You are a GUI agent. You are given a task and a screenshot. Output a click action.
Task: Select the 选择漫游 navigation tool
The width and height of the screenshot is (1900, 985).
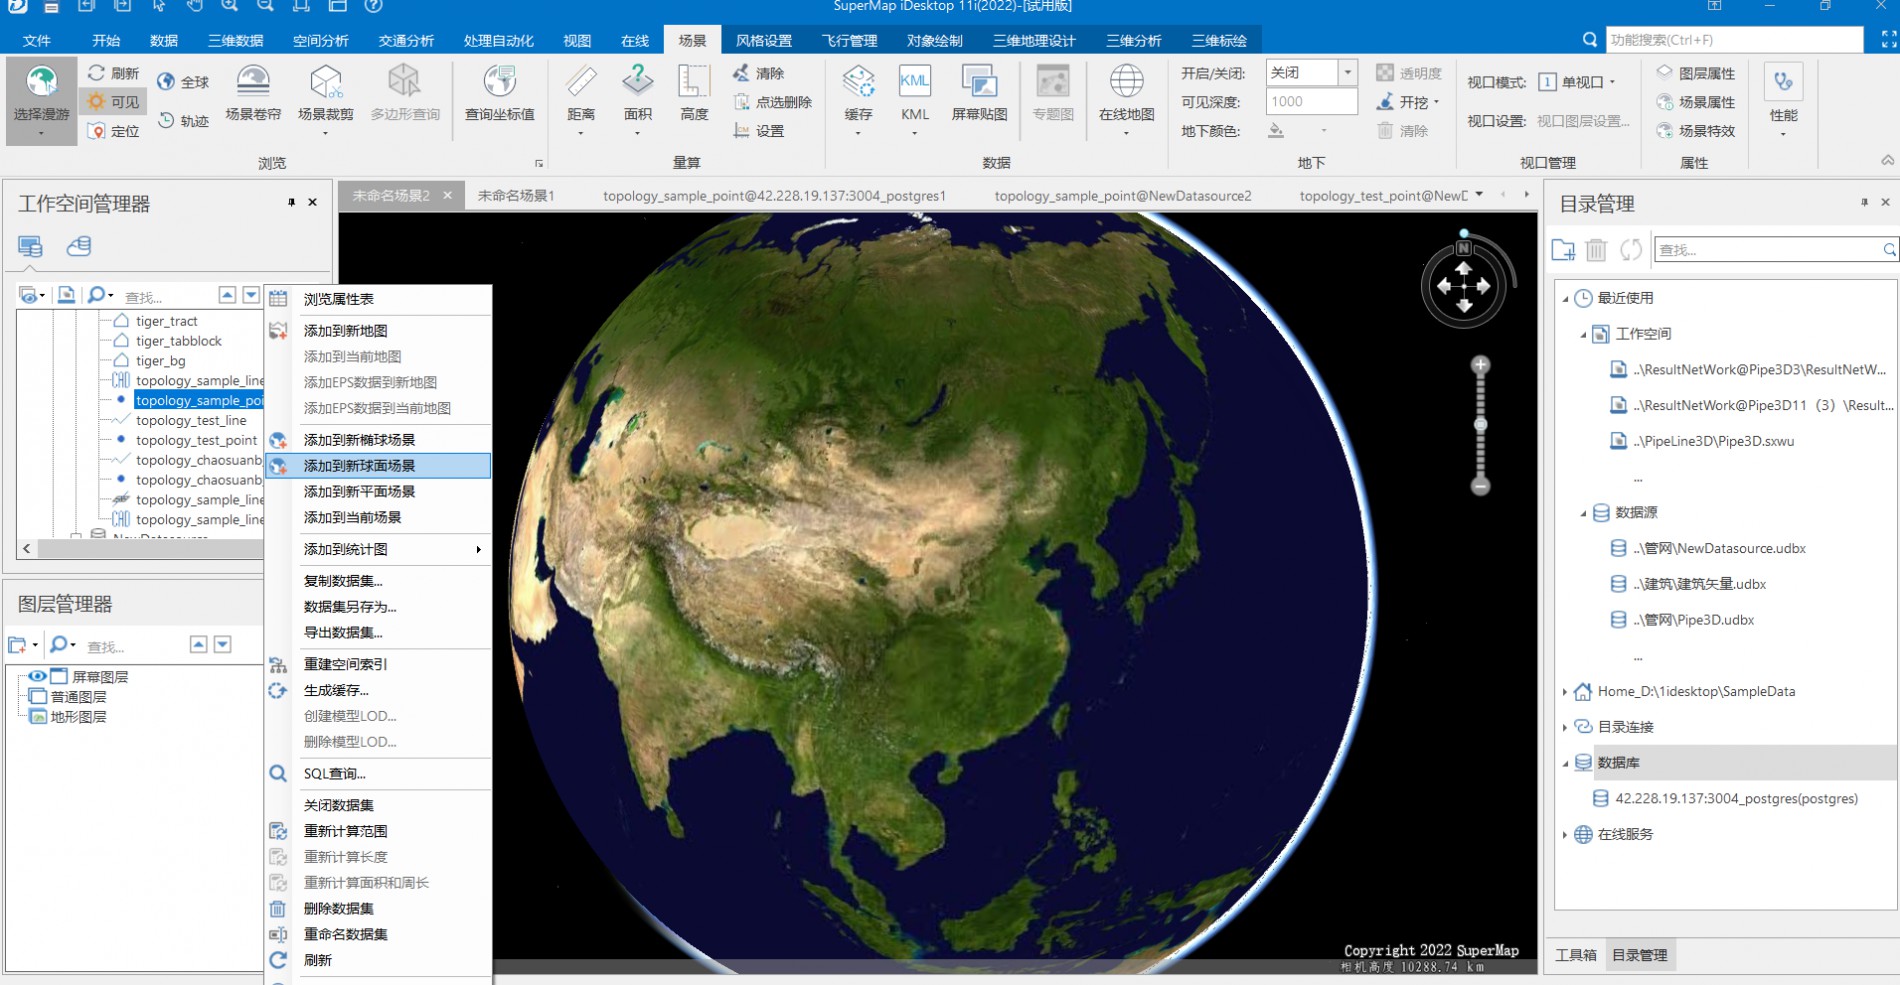41,100
